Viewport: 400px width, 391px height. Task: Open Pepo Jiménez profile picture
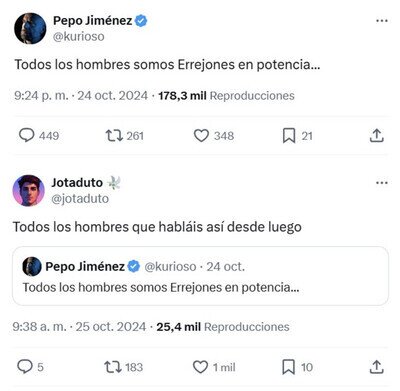(x=30, y=28)
